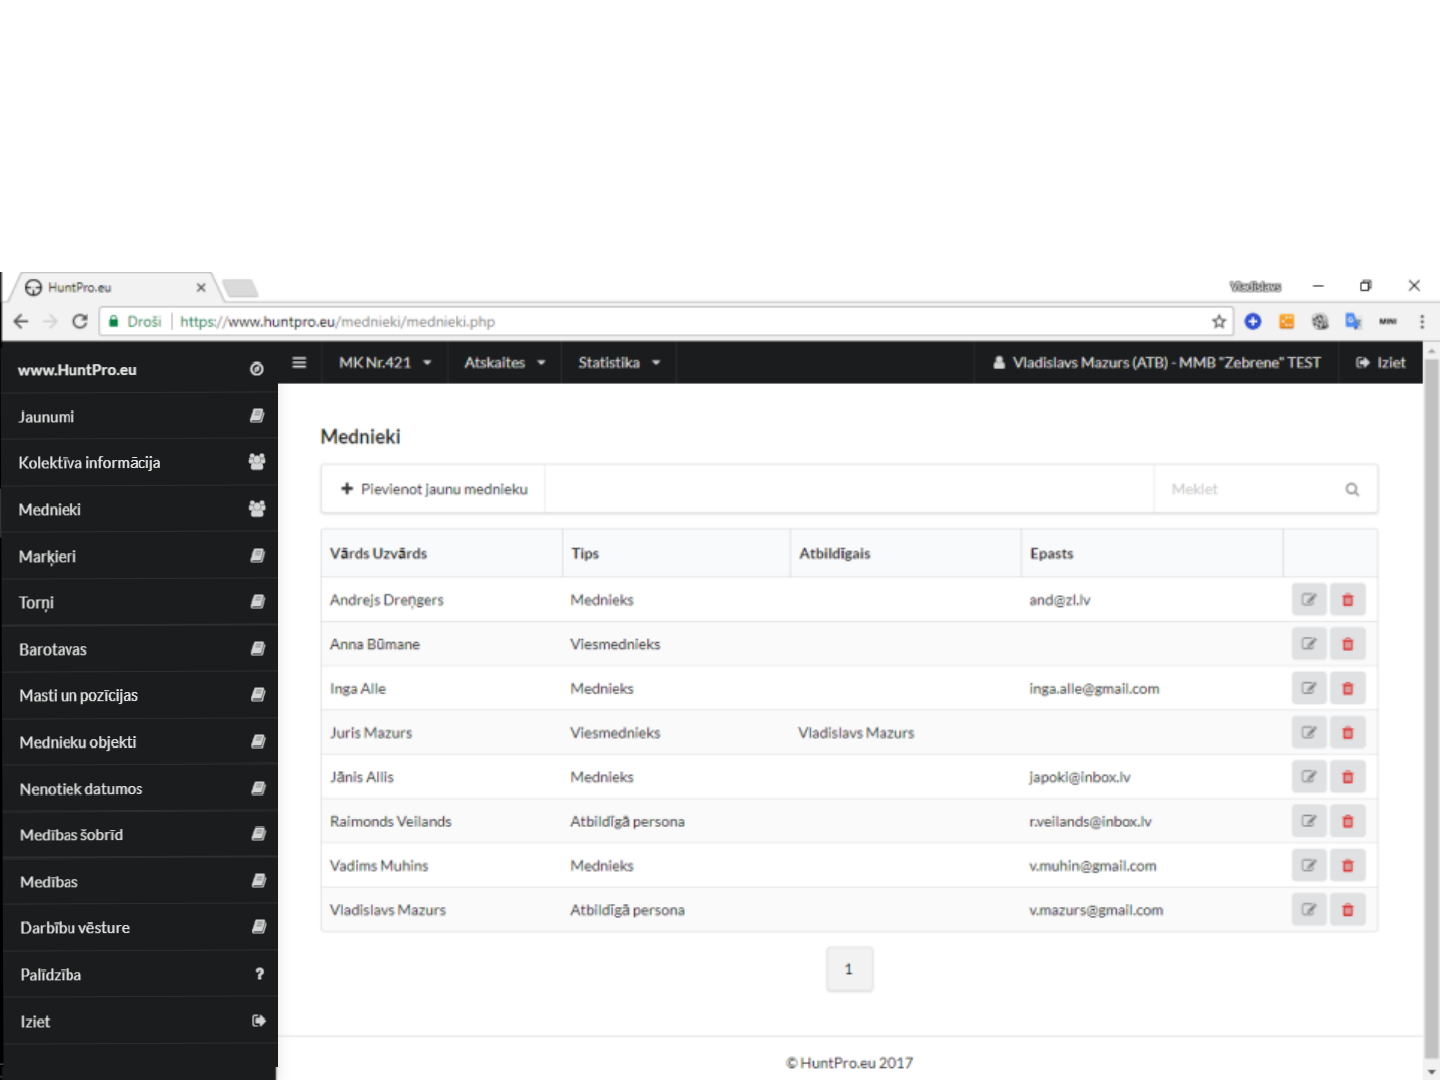Click the v.muhin@gmail.com email cell

click(x=1093, y=866)
